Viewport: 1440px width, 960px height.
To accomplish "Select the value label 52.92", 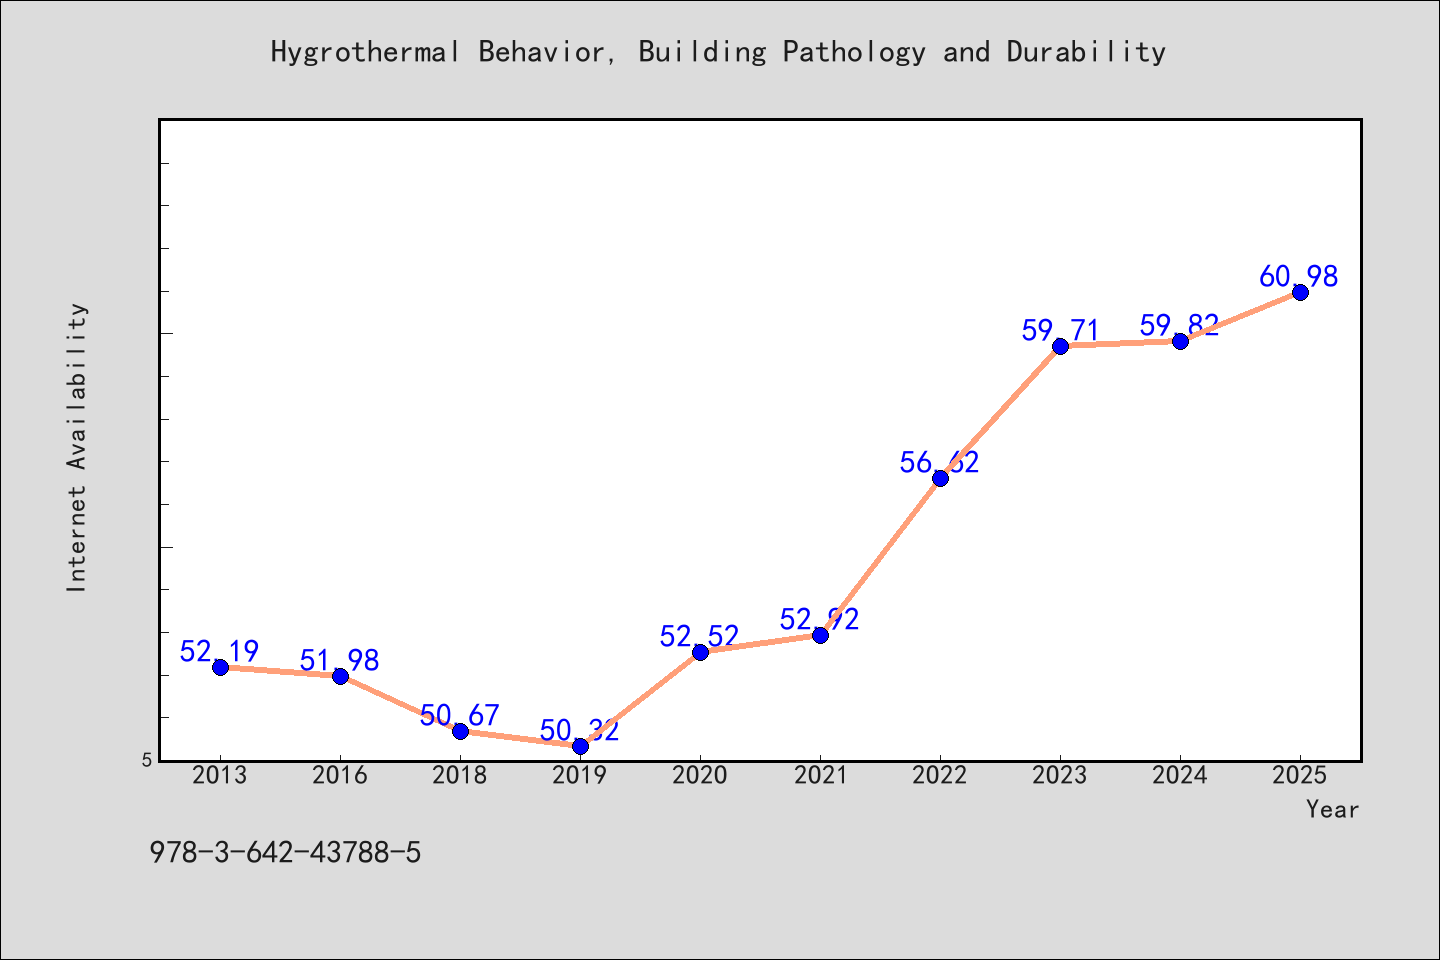I will click(820, 619).
